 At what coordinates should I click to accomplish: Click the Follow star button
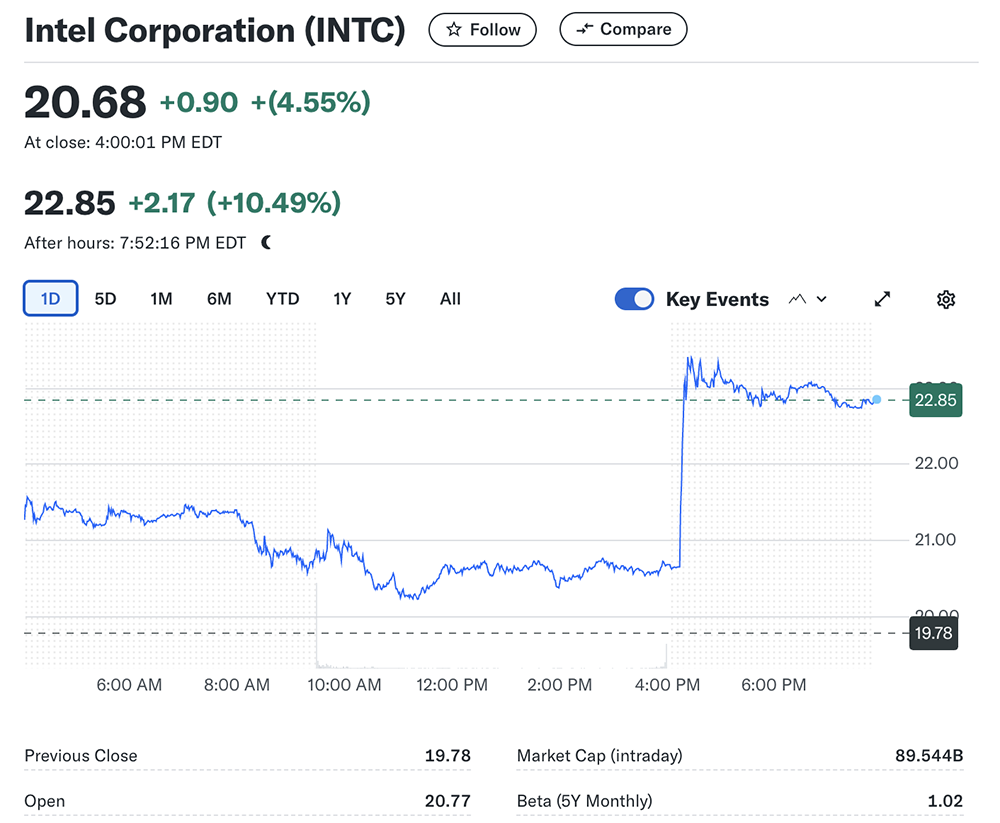point(482,30)
